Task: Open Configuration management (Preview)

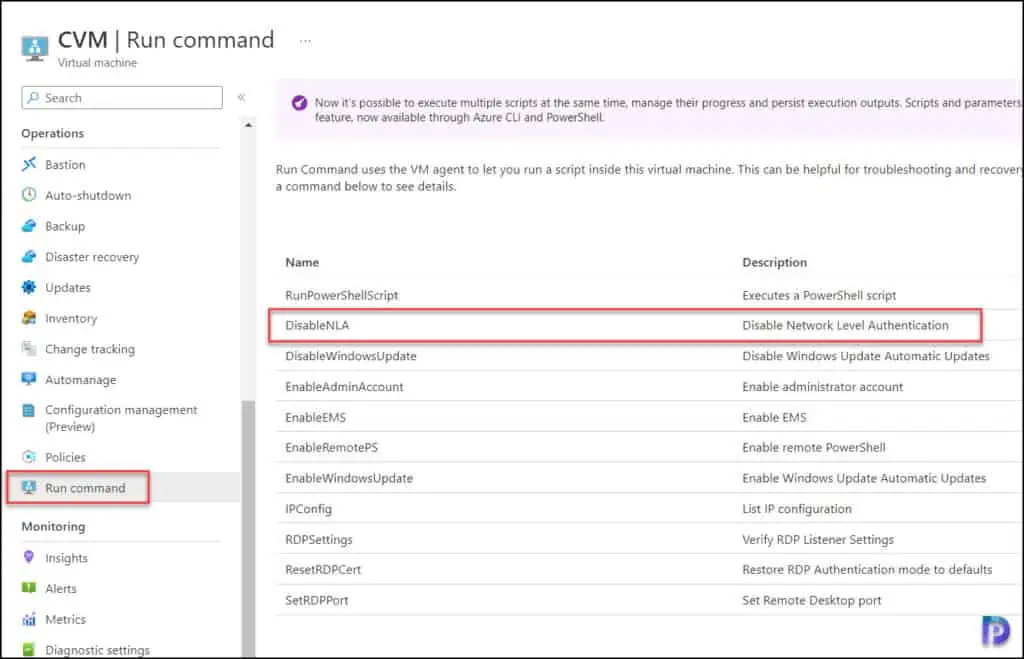Action: (x=121, y=418)
